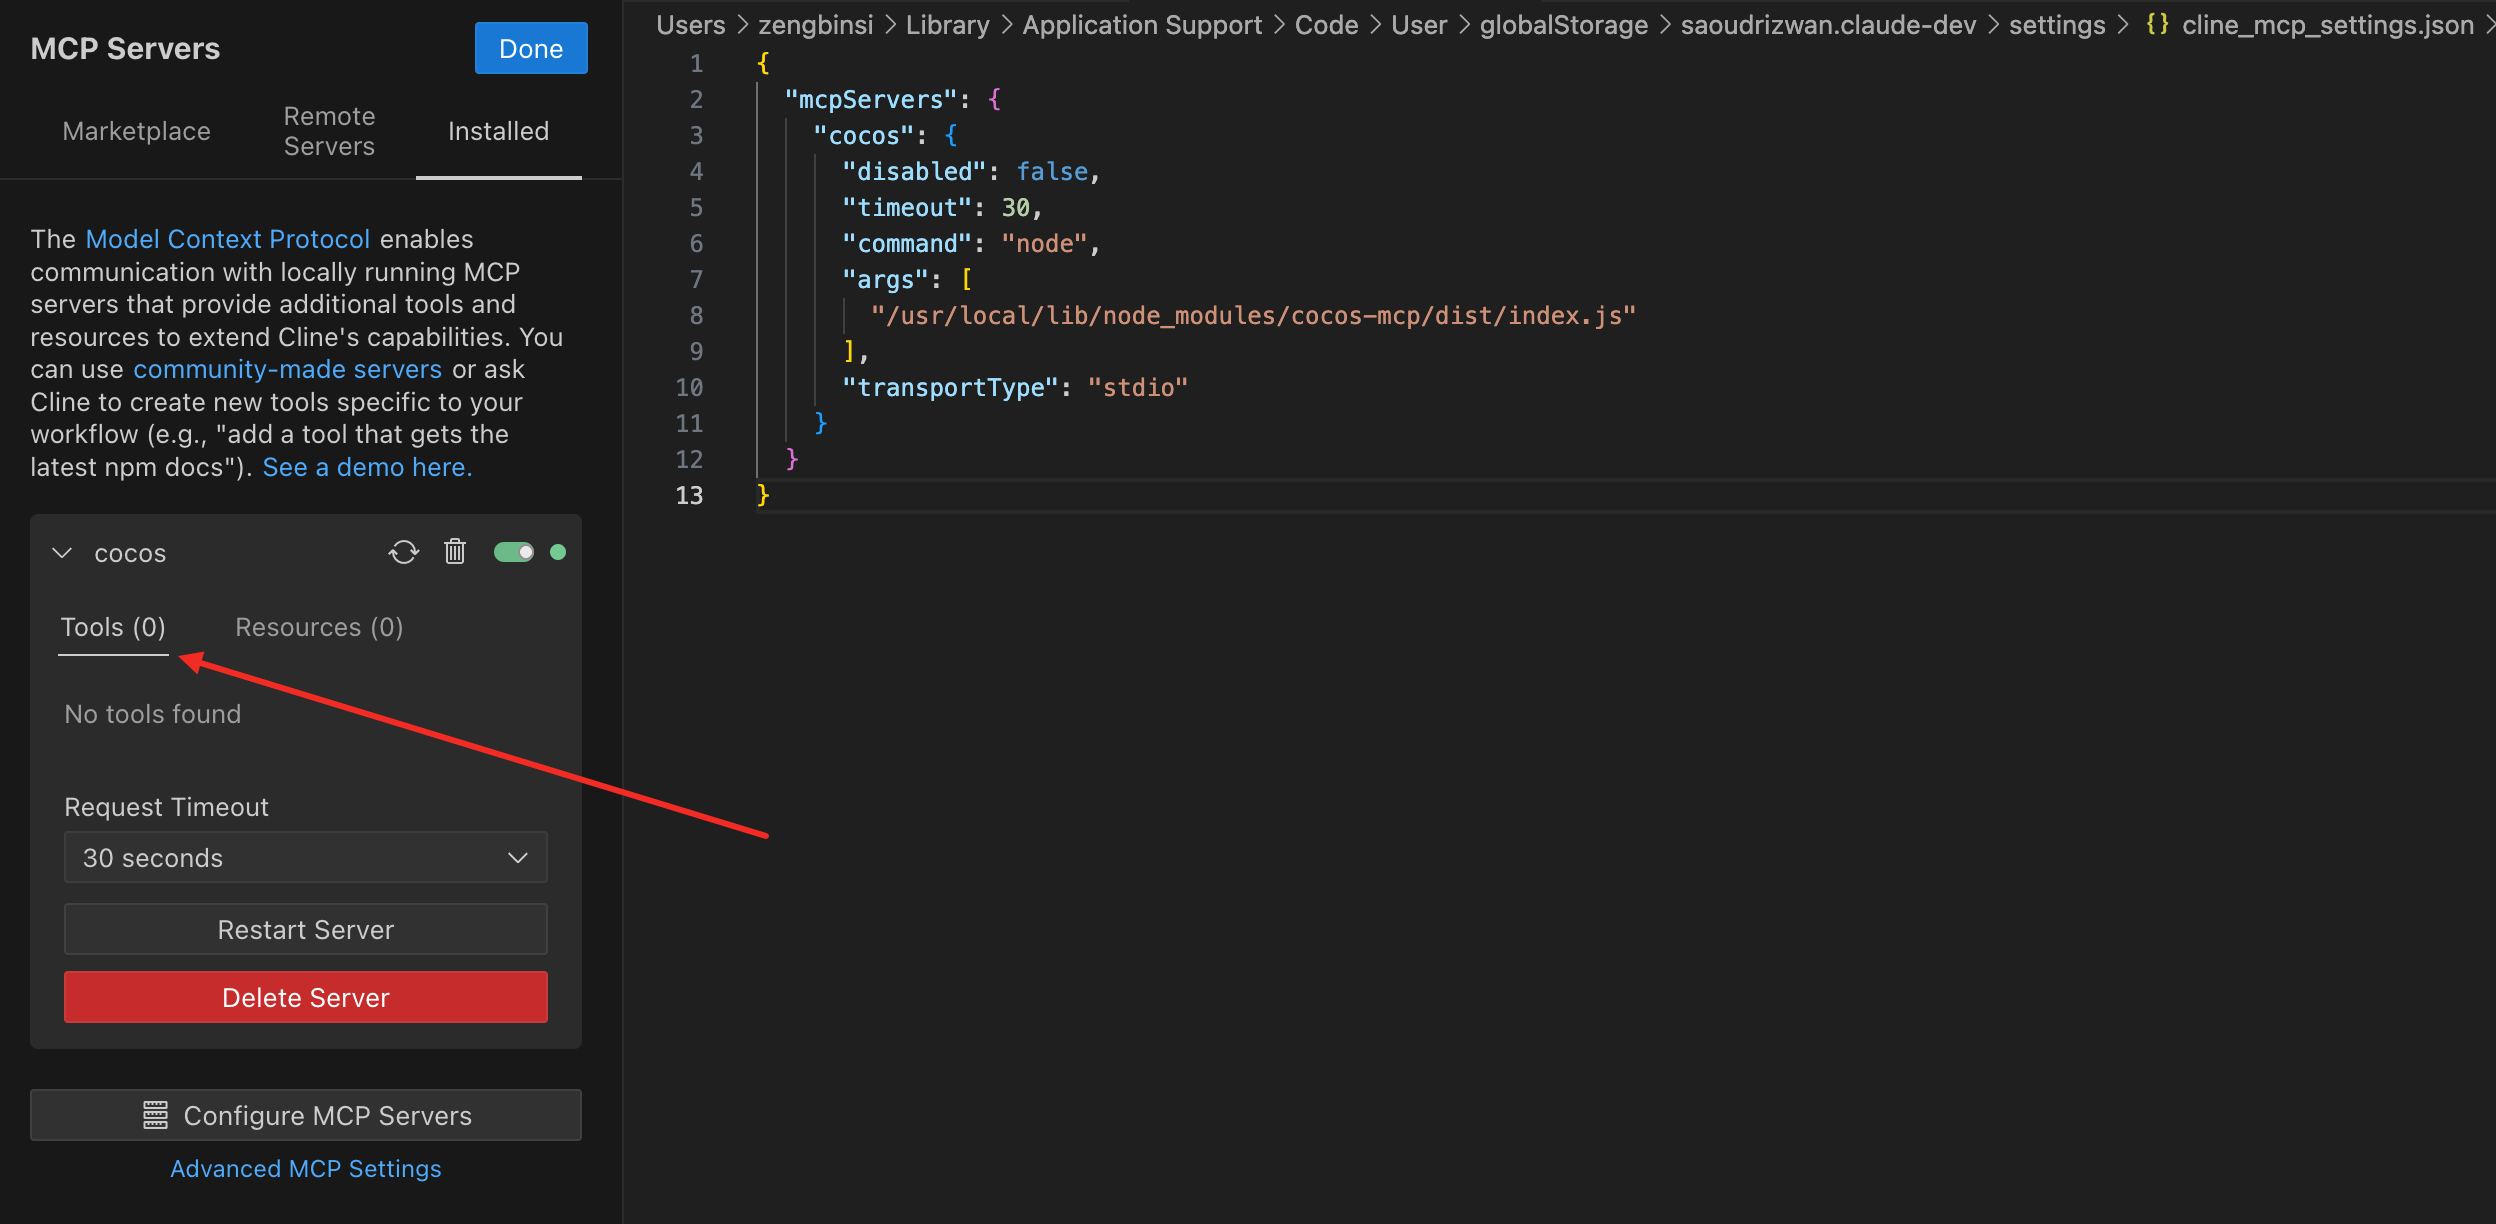This screenshot has width=2496, height=1224.
Task: Open the Advanced MCP Settings link
Action: pyautogui.click(x=305, y=1169)
